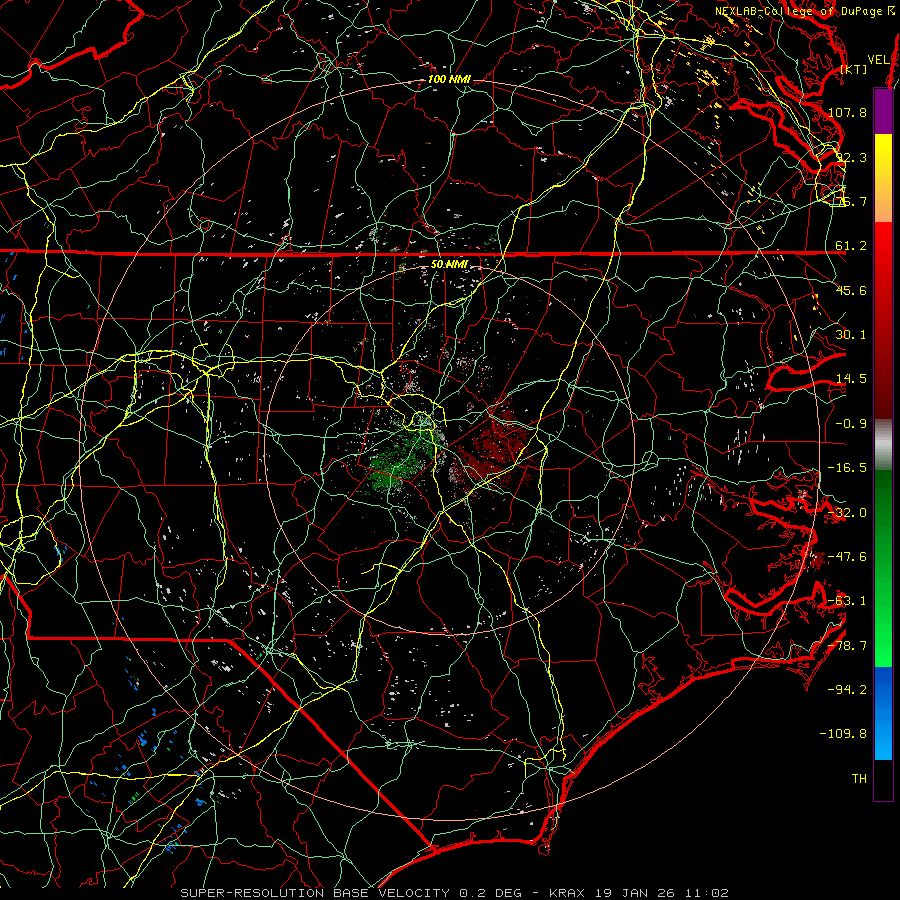This screenshot has height=900, width=900.
Task: Select the black TH segment of color bar
Action: 883,780
